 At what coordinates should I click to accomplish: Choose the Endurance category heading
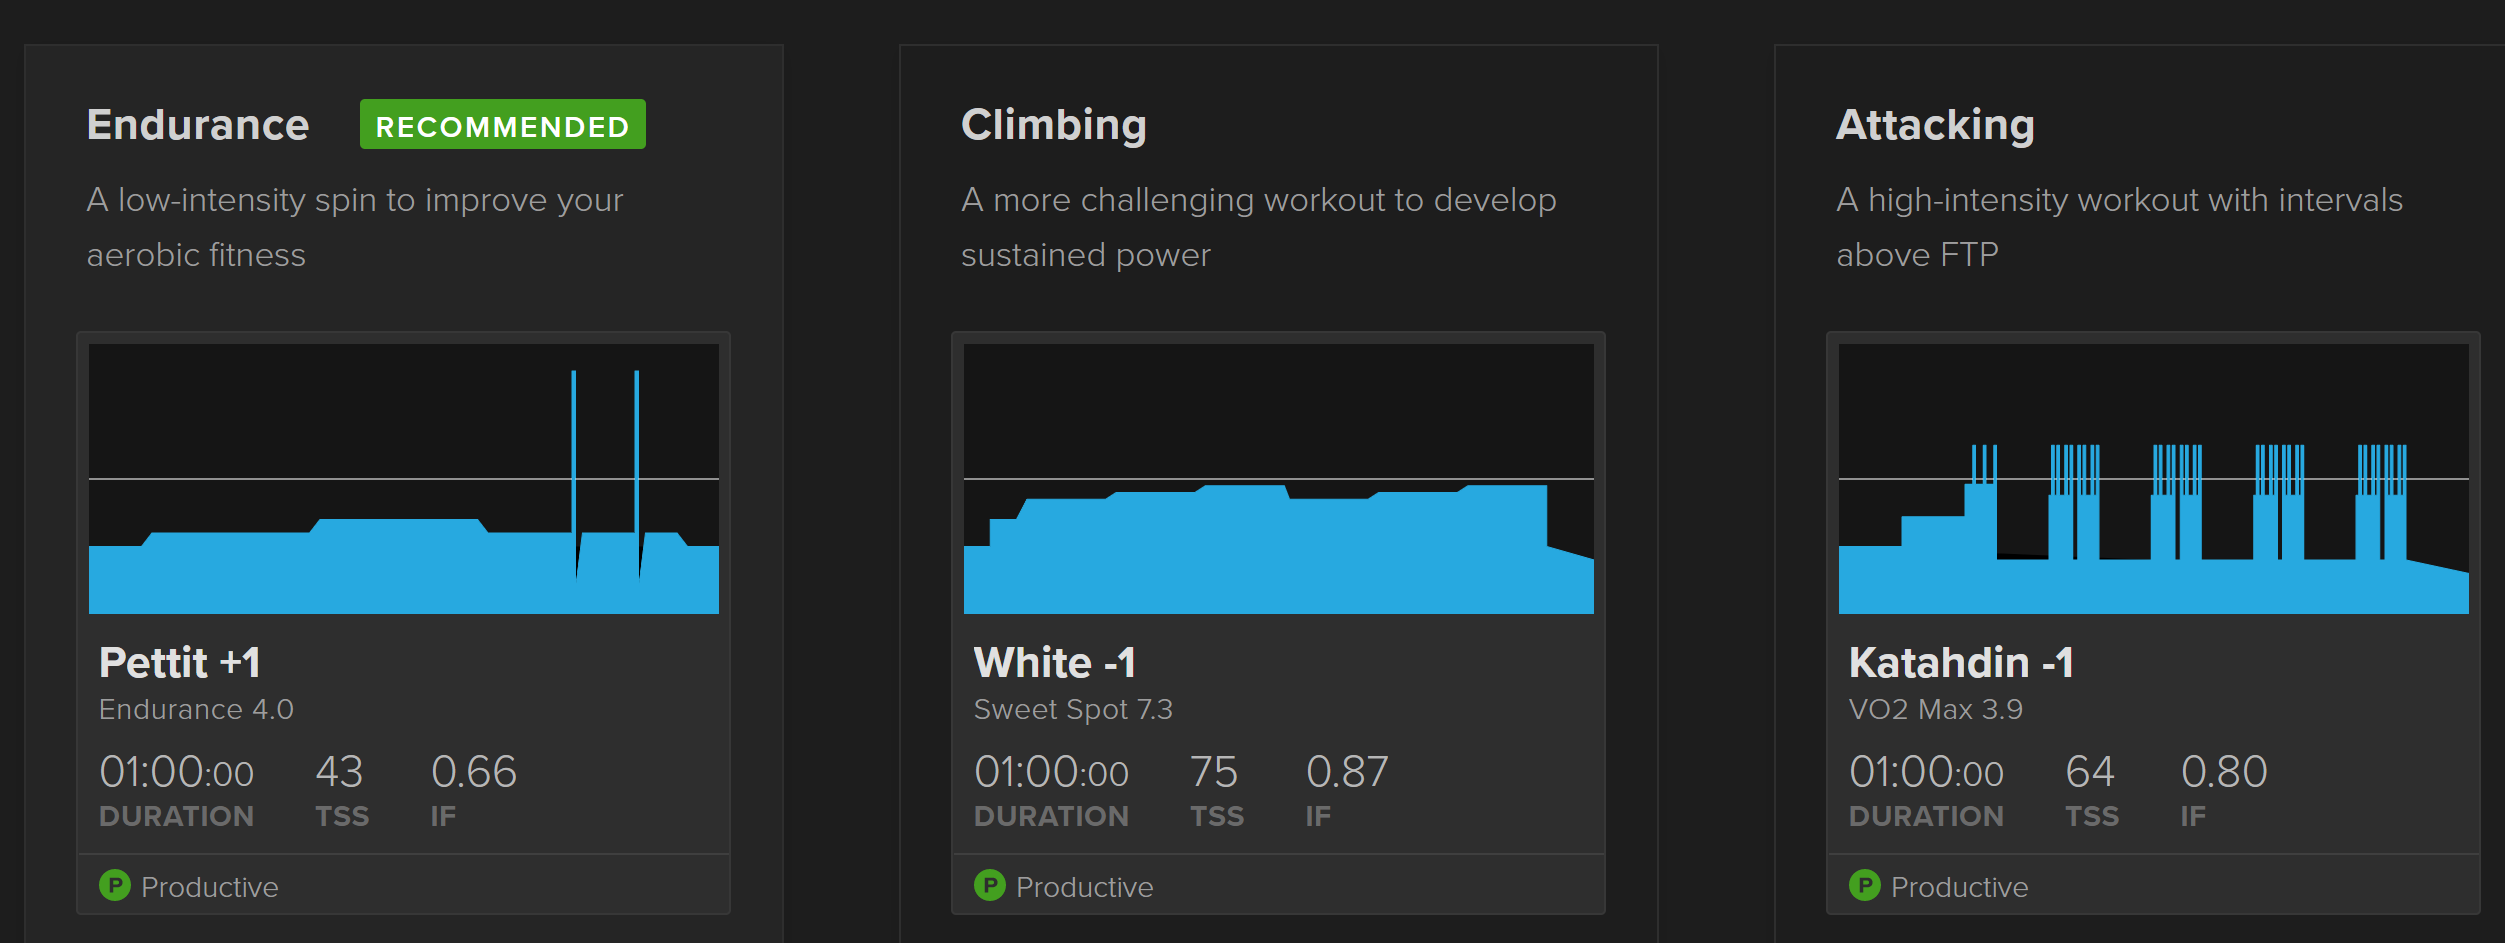[x=198, y=125]
